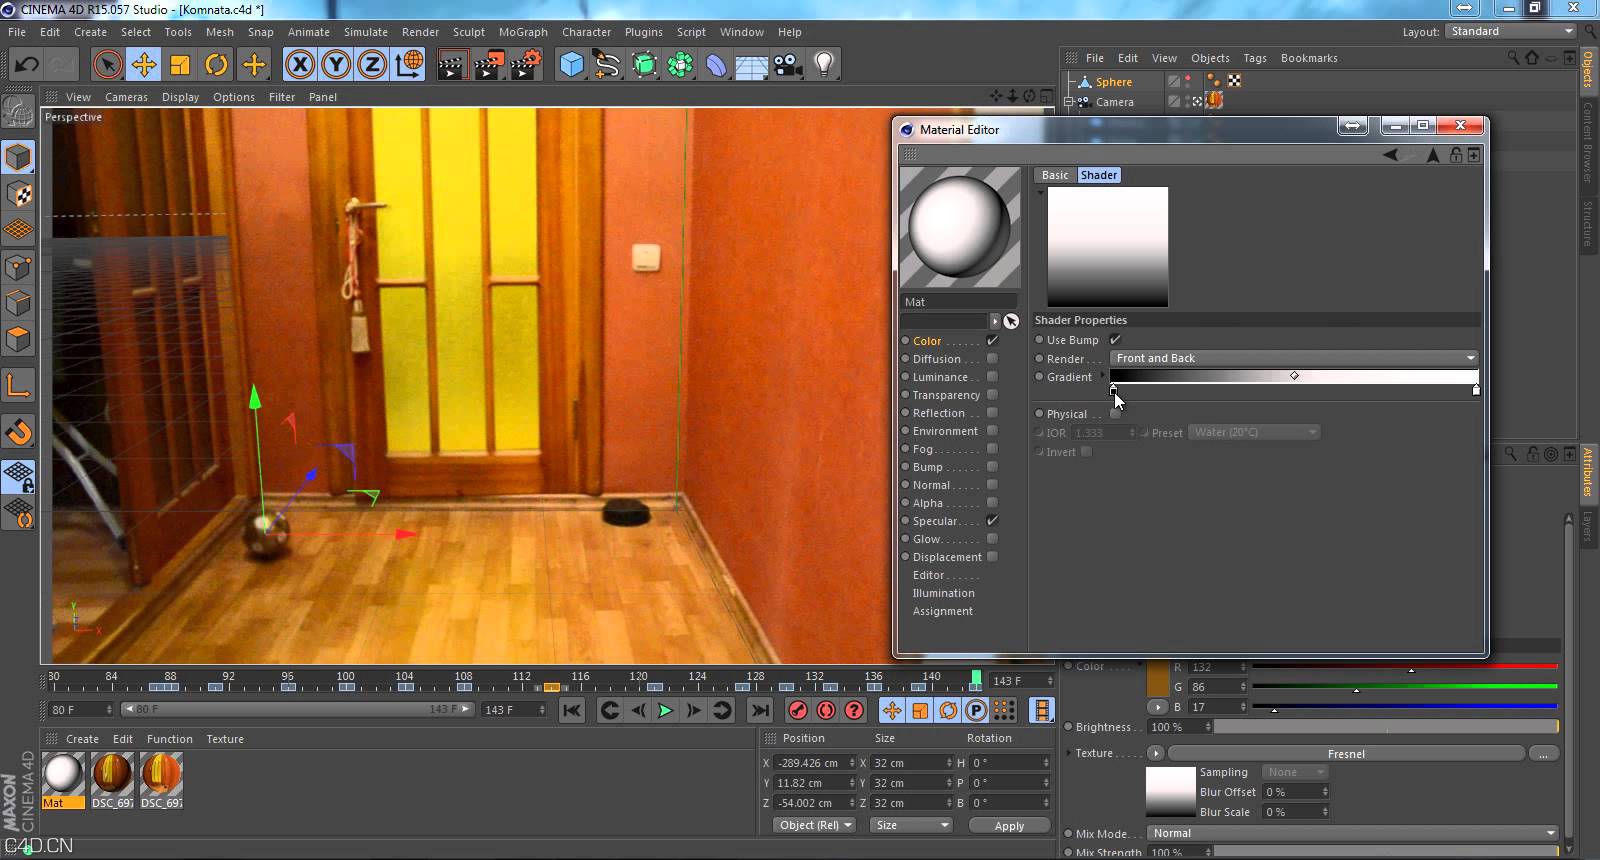Open the spline pen tool
Screen dimensions: 1600x860
(x=607, y=66)
